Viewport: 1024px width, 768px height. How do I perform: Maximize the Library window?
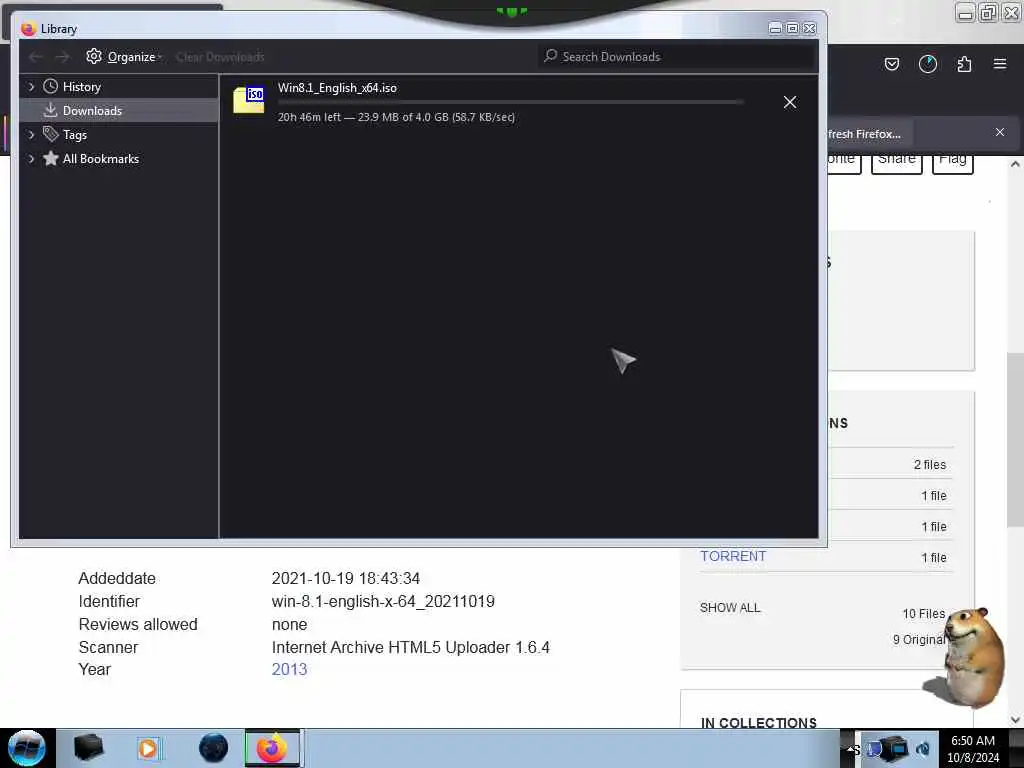(792, 28)
